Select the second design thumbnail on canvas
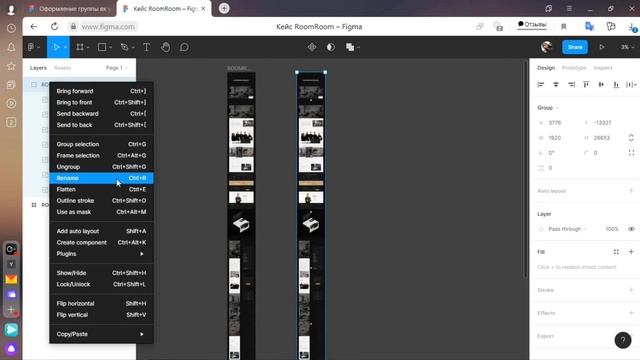Image resolution: width=640 pixels, height=360 pixels. point(311,216)
